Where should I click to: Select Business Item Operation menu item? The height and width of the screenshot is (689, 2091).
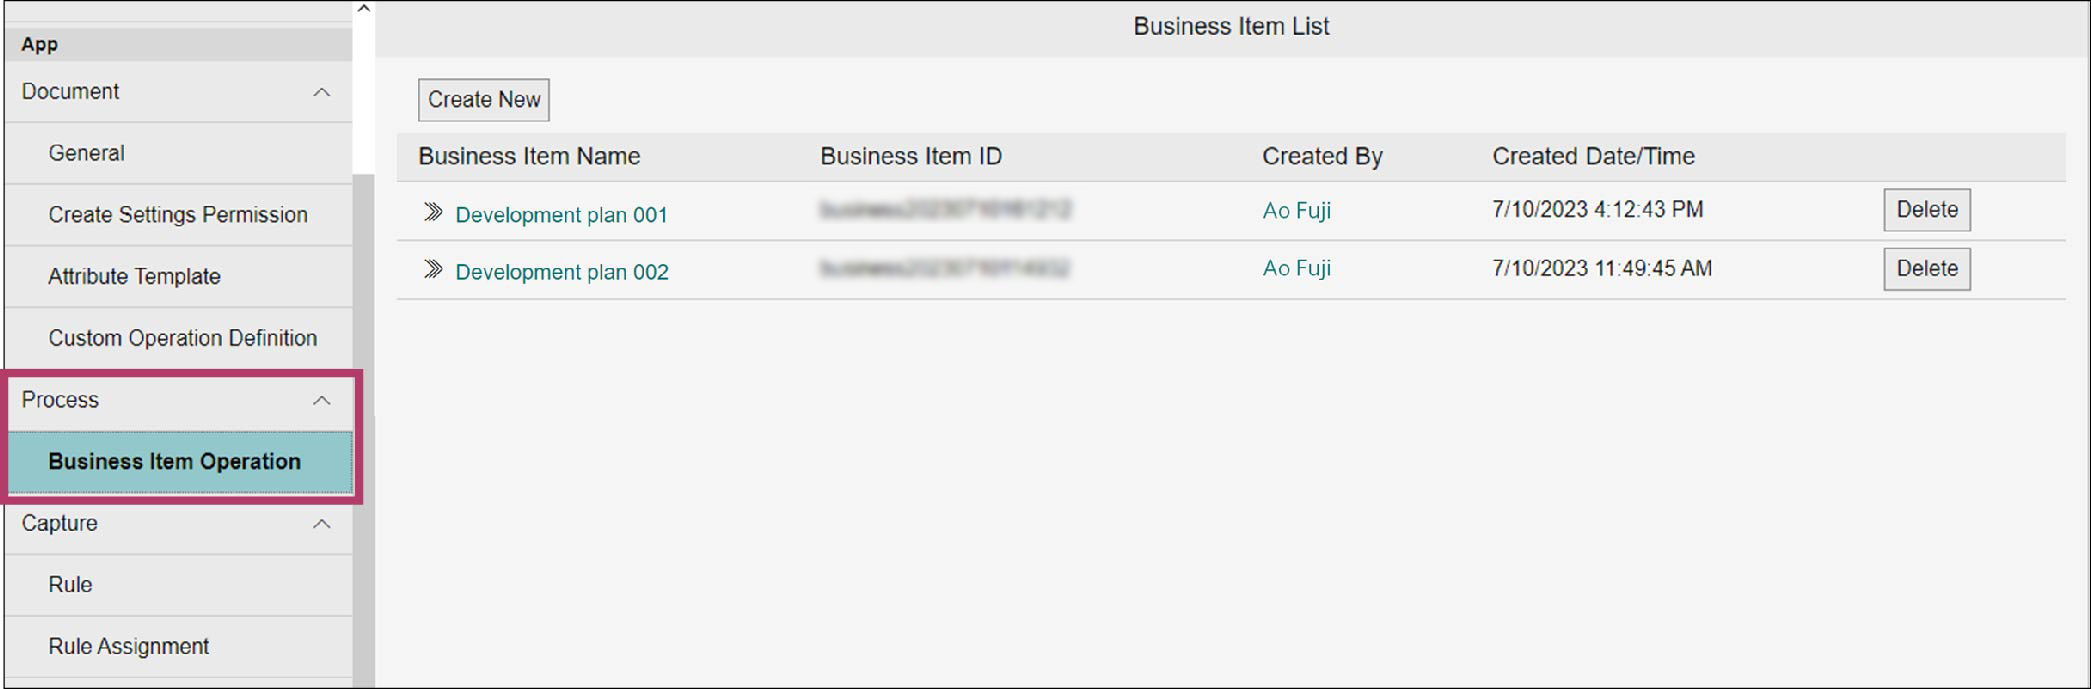pyautogui.click(x=175, y=462)
